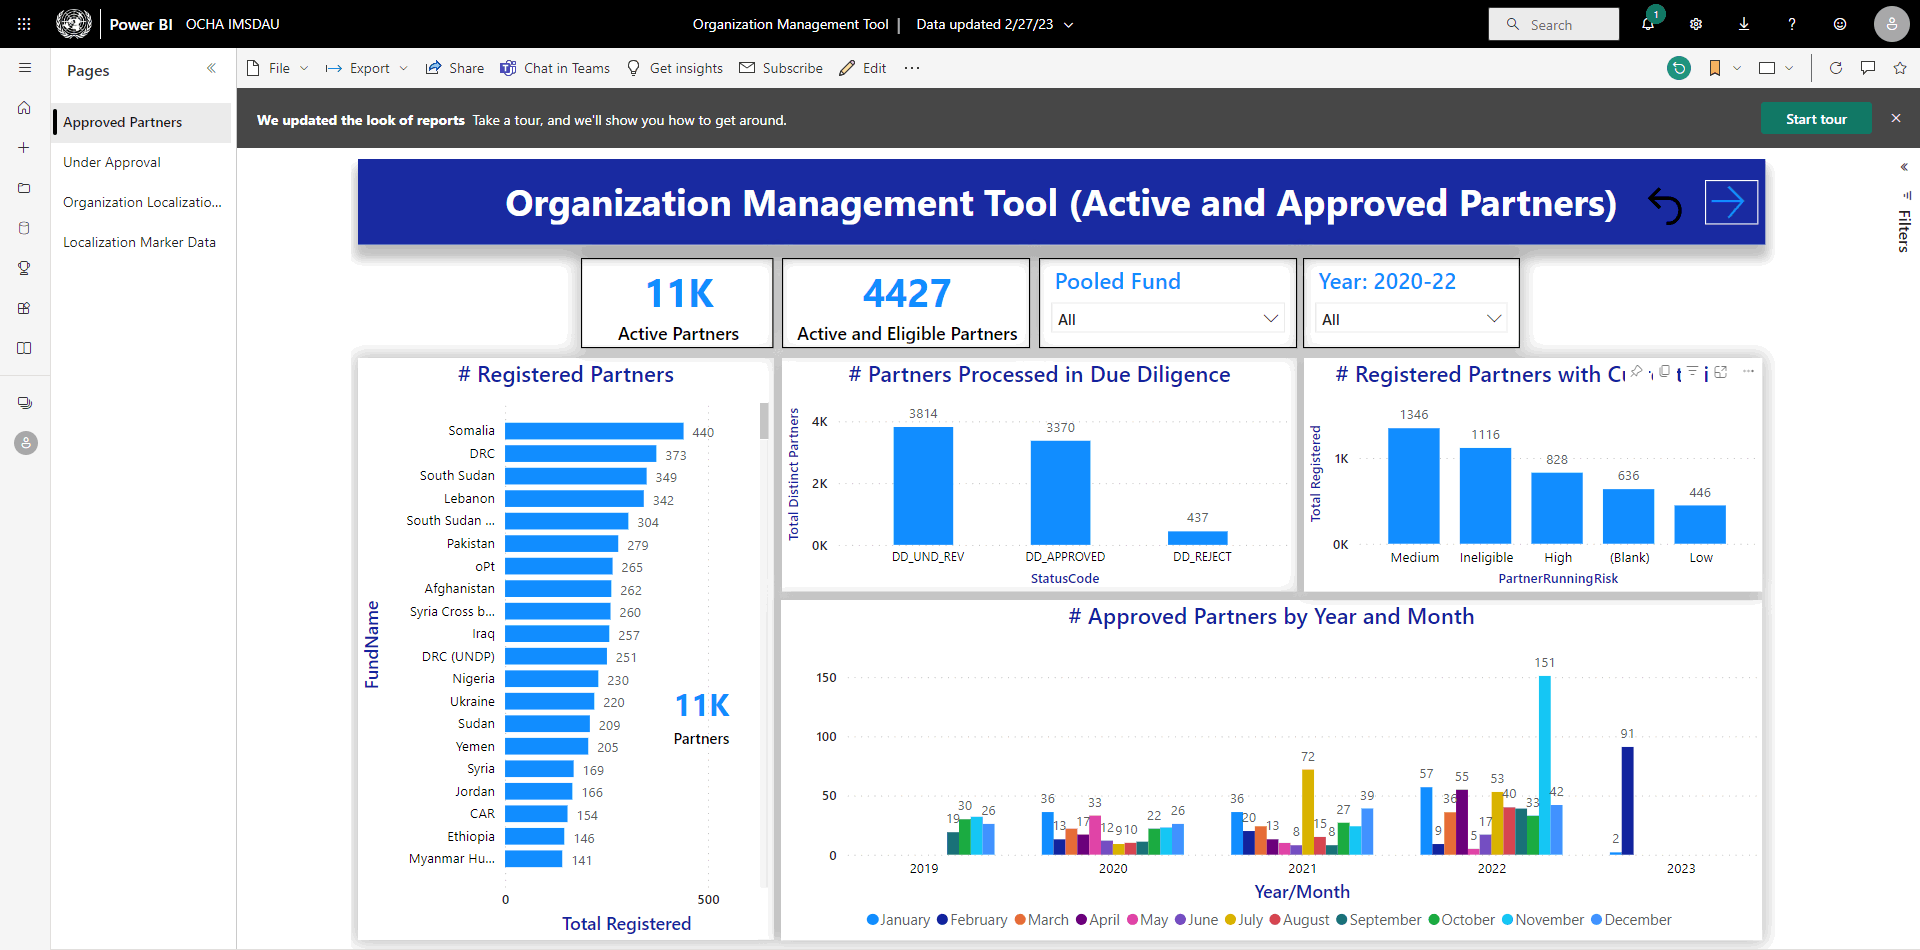Open the app launcher grid

(24, 24)
